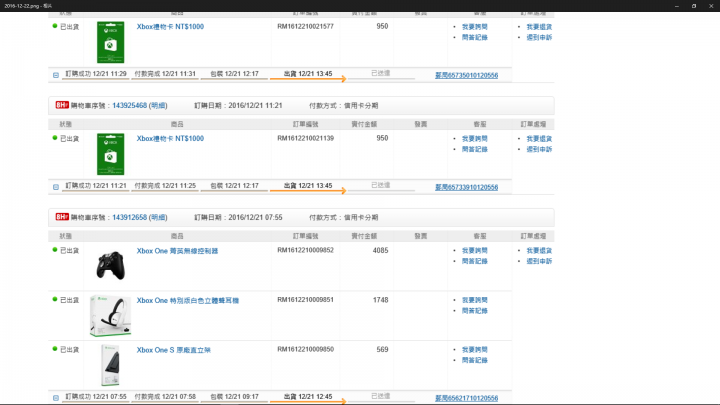Click 付款完成 12/21 11:25 payment stage
Screen dimensions: 720x405
[x=165, y=186]
